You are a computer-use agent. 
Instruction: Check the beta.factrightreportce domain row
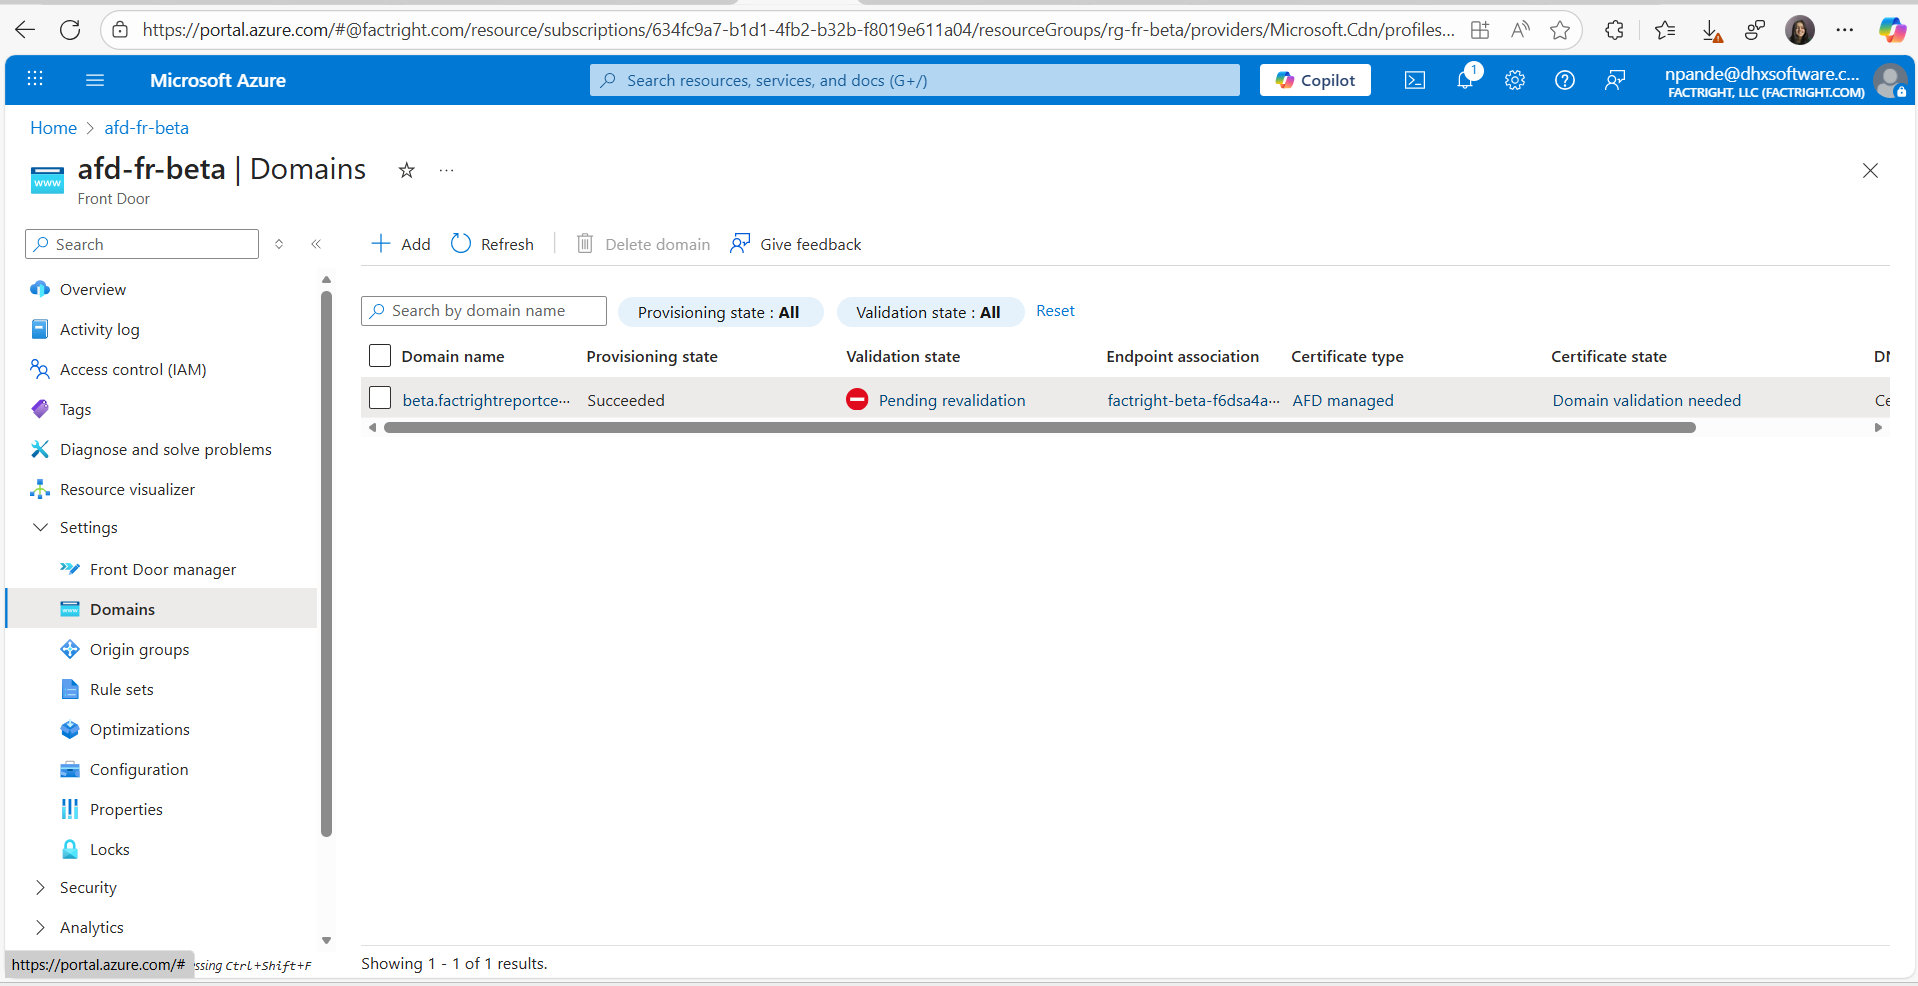pos(380,398)
